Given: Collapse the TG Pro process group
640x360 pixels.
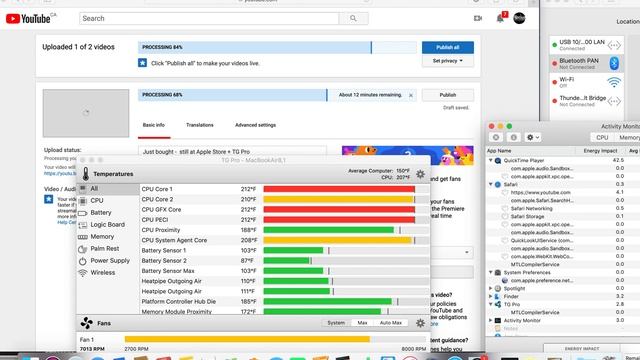Looking at the screenshot, I should click(491, 304).
